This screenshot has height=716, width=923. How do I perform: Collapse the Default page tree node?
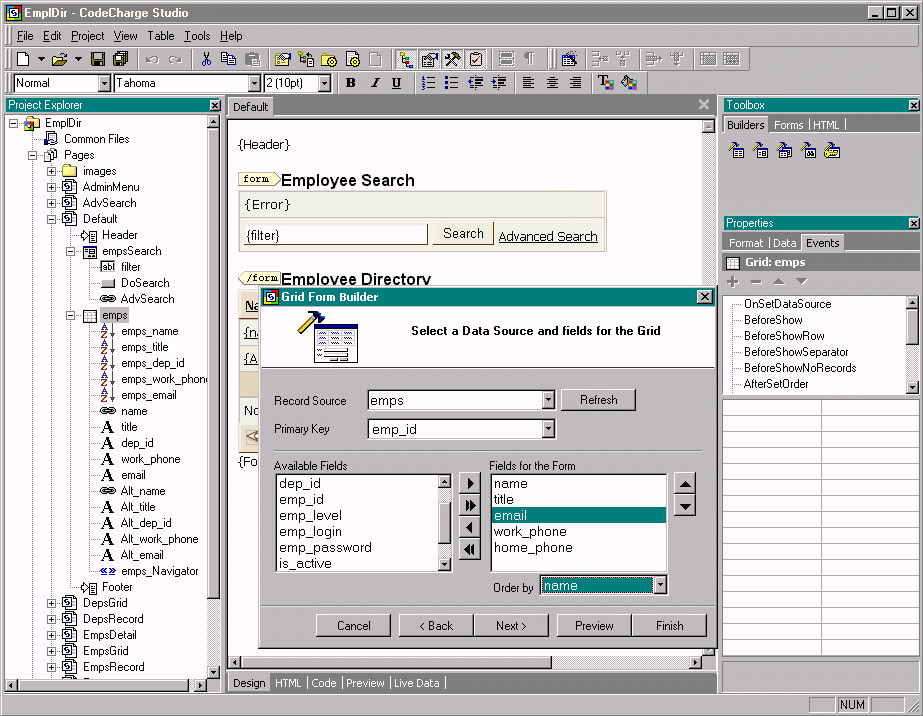(x=52, y=219)
